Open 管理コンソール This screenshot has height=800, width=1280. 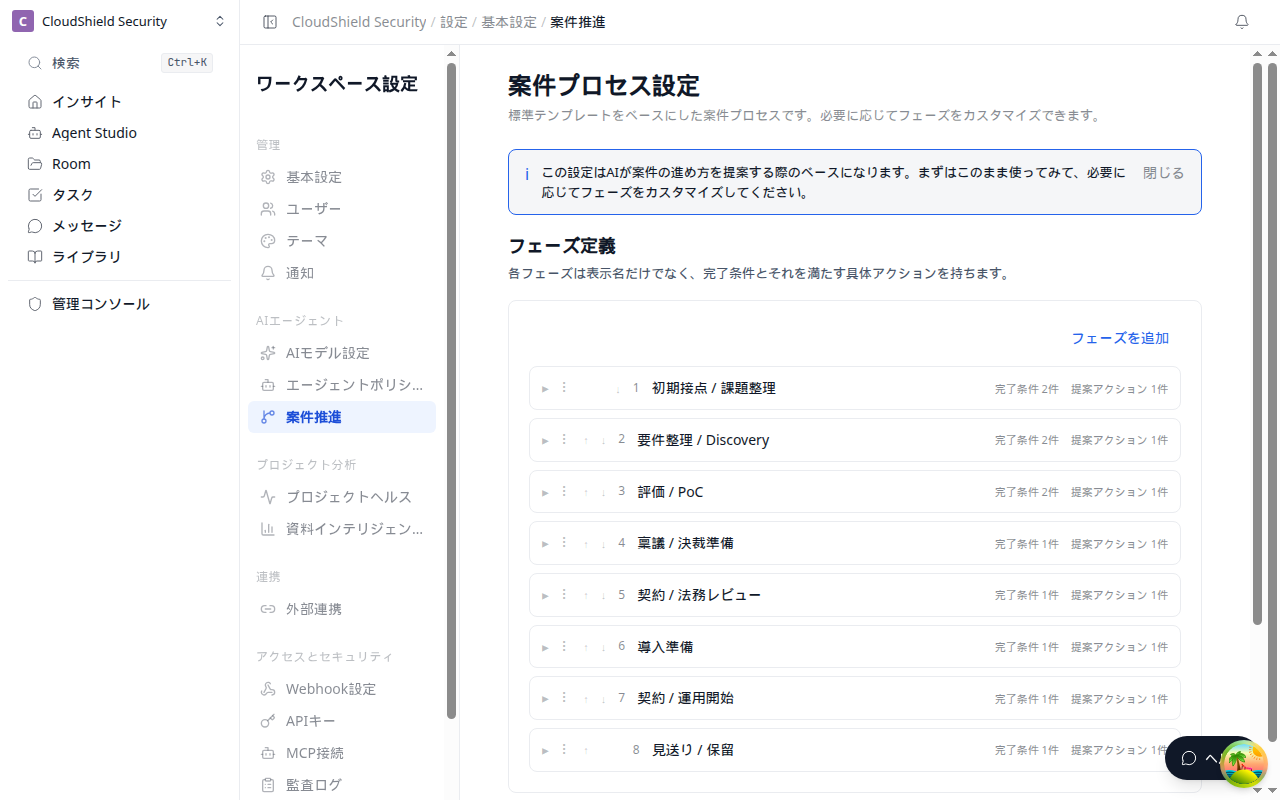pyautogui.click(x=120, y=304)
